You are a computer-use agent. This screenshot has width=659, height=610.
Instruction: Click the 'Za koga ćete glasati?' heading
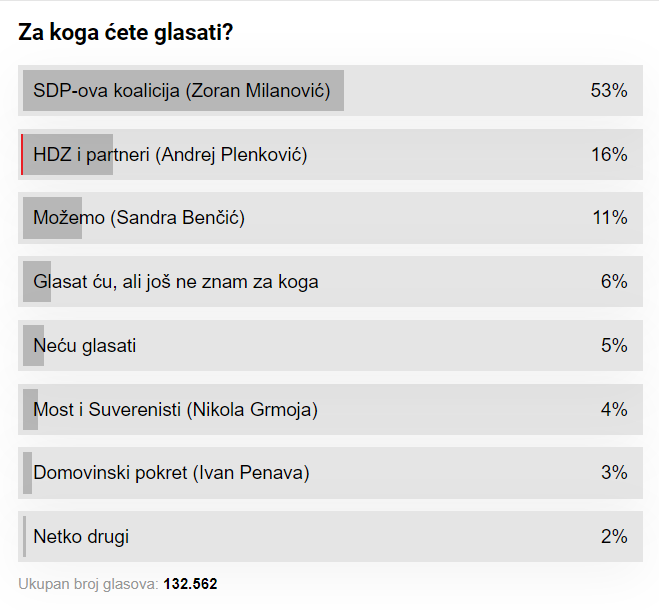pyautogui.click(x=126, y=33)
